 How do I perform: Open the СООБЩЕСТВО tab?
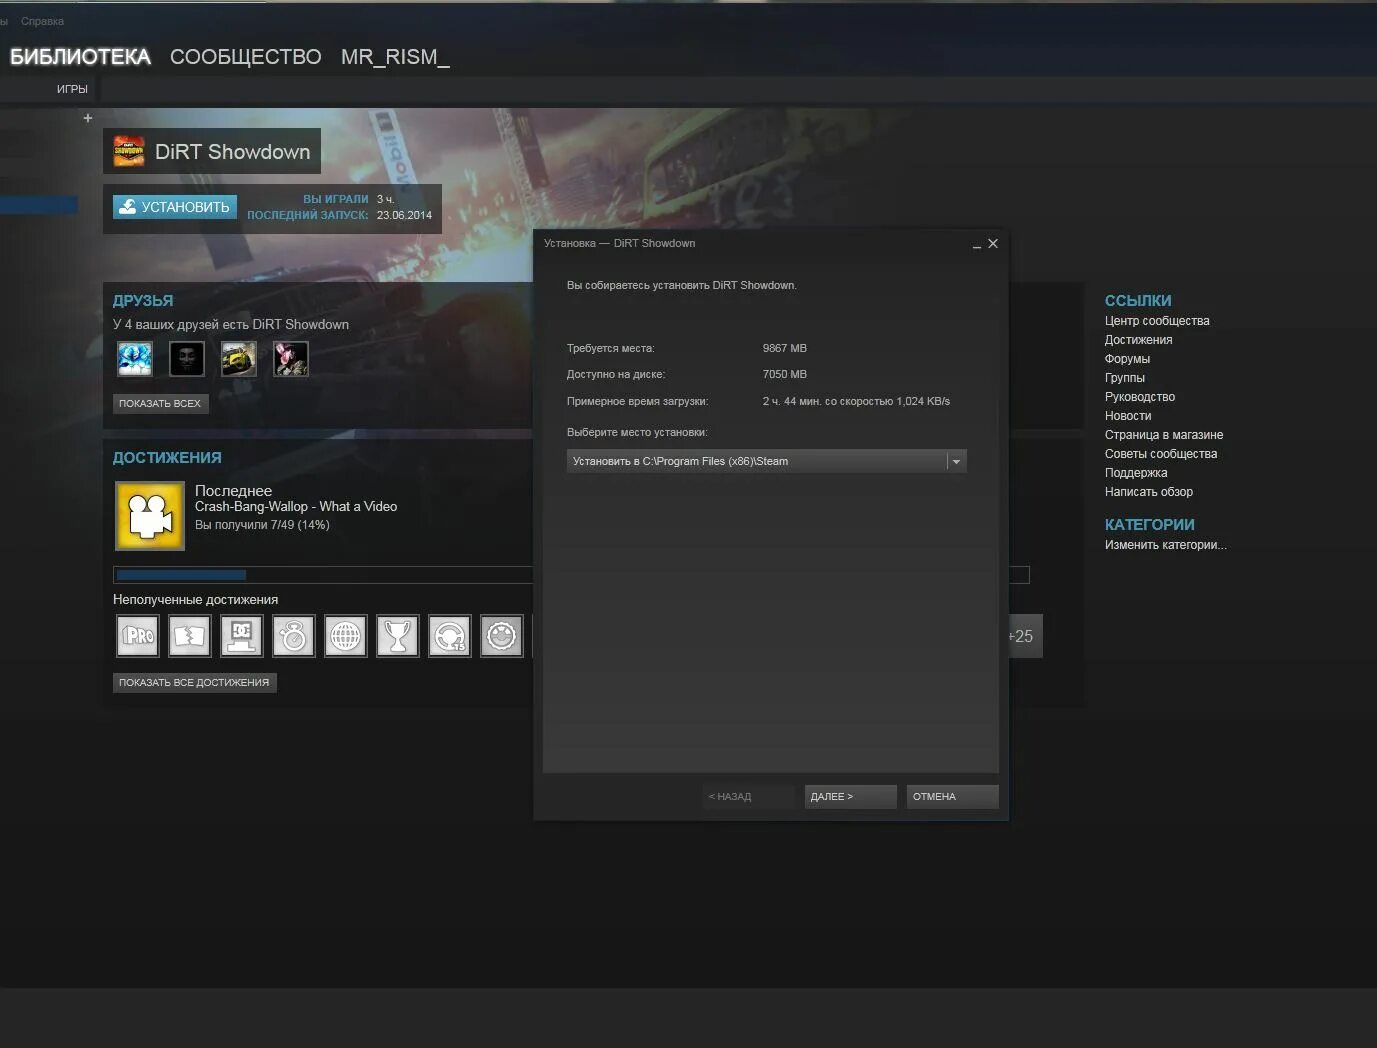(246, 57)
